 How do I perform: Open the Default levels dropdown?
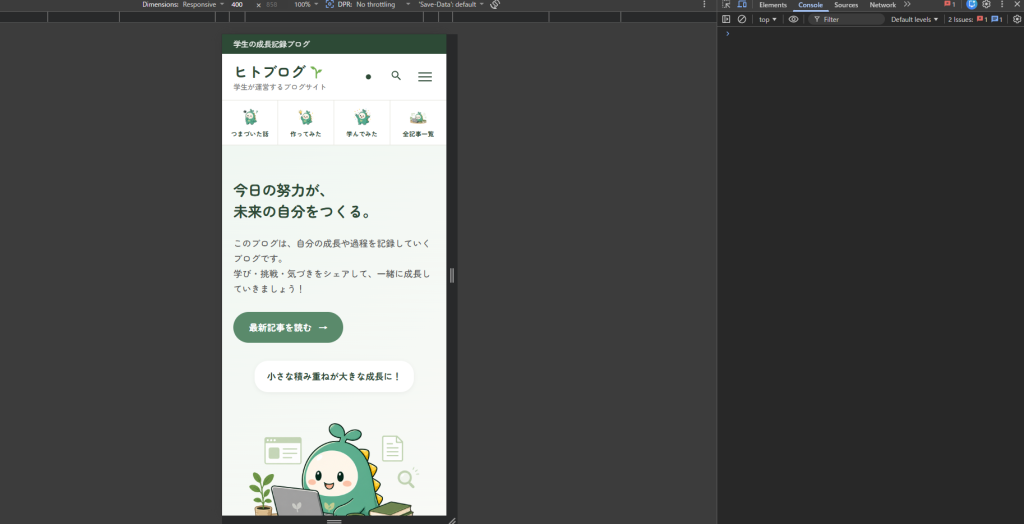tap(914, 20)
